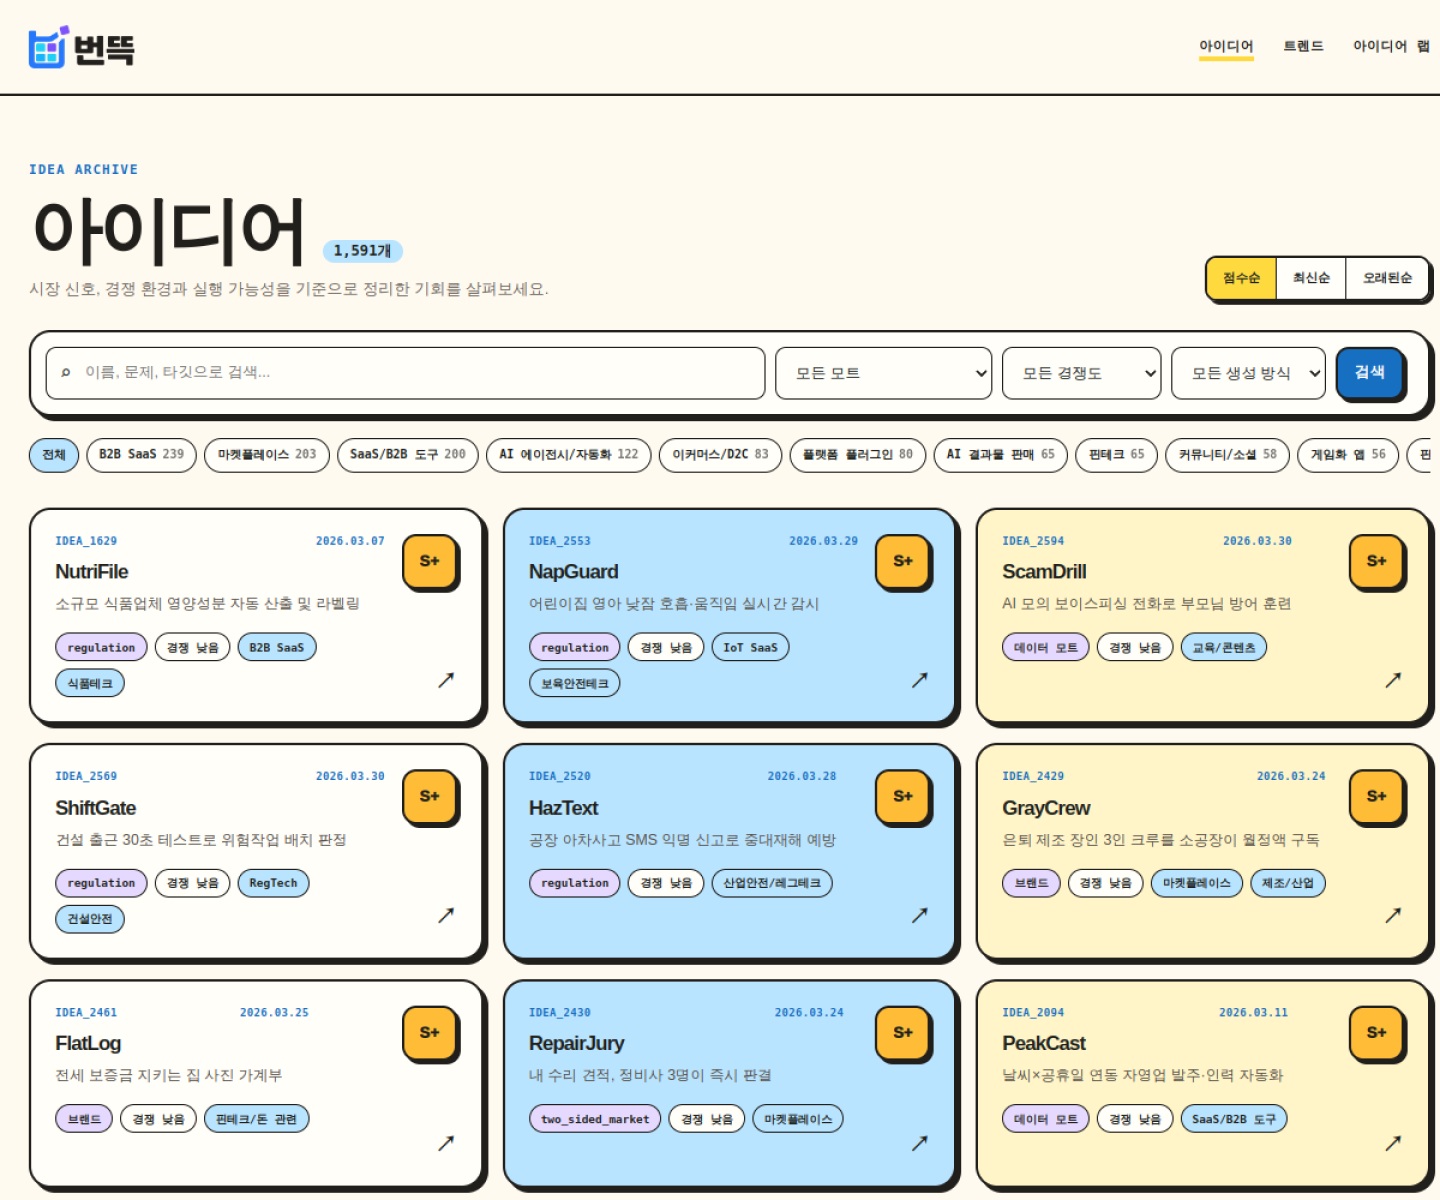Click the S+ badge on ScamDrill card

coord(1377,562)
